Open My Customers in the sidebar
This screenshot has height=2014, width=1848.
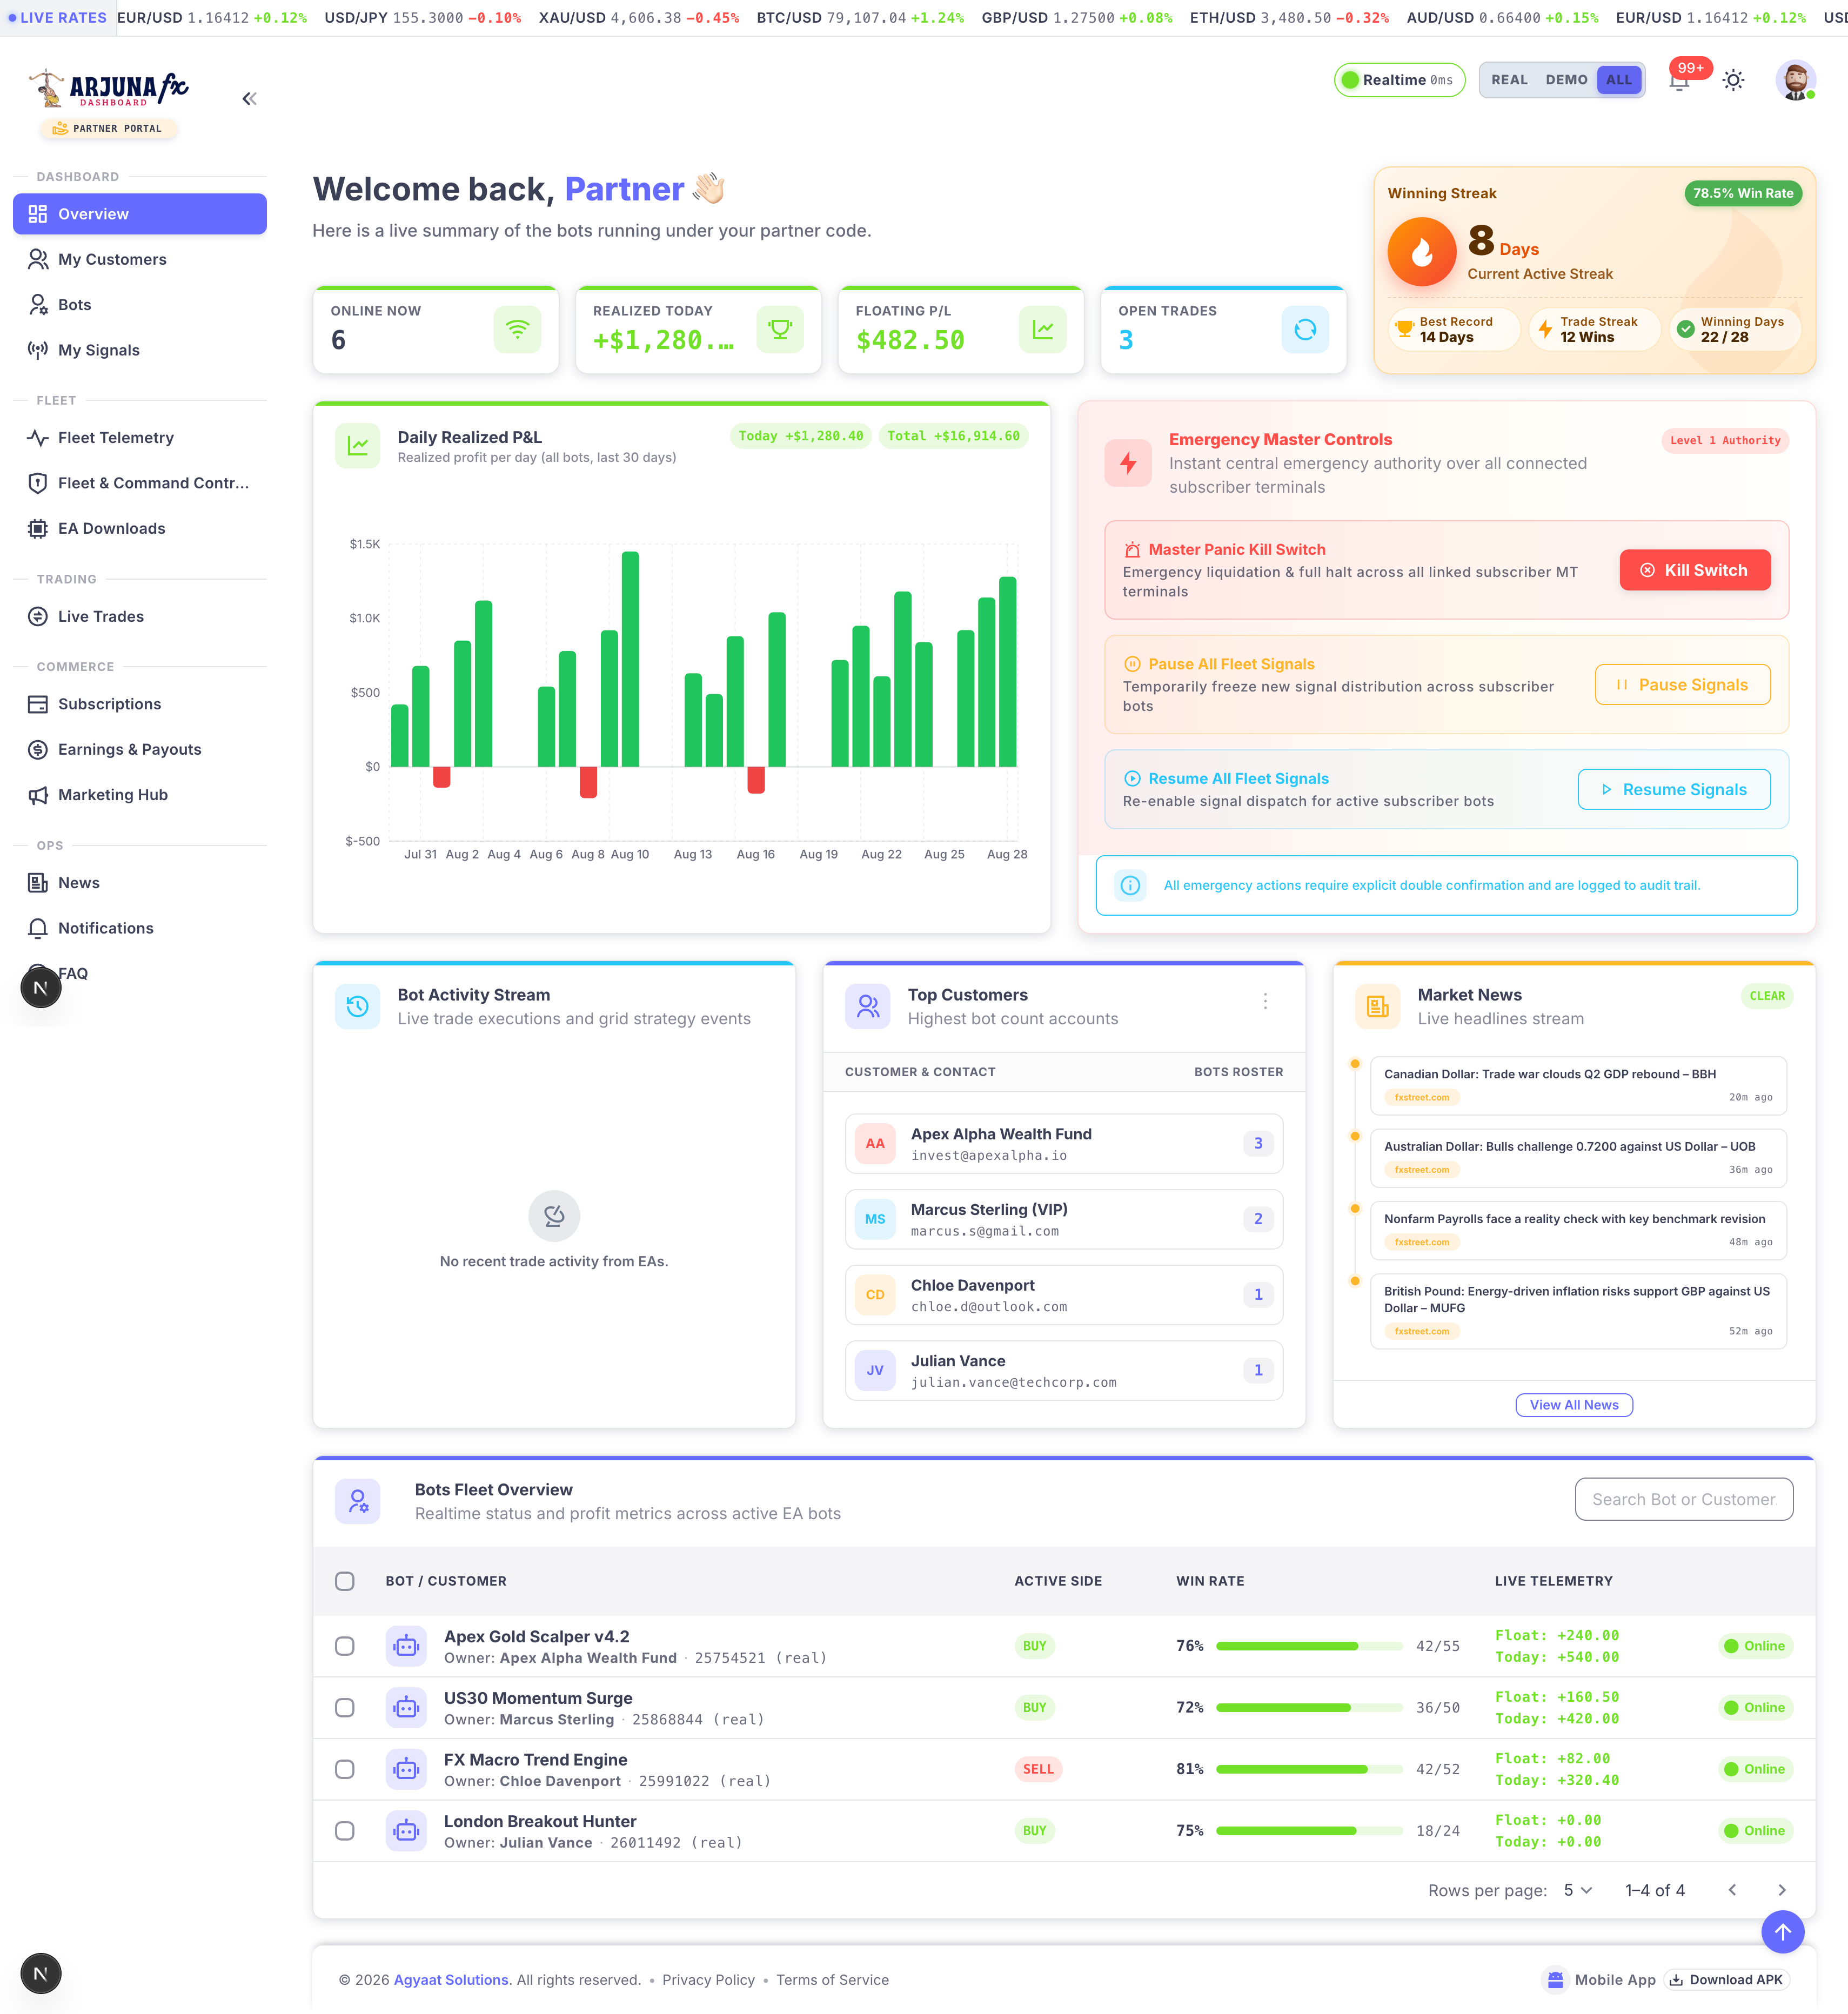pyautogui.click(x=140, y=259)
